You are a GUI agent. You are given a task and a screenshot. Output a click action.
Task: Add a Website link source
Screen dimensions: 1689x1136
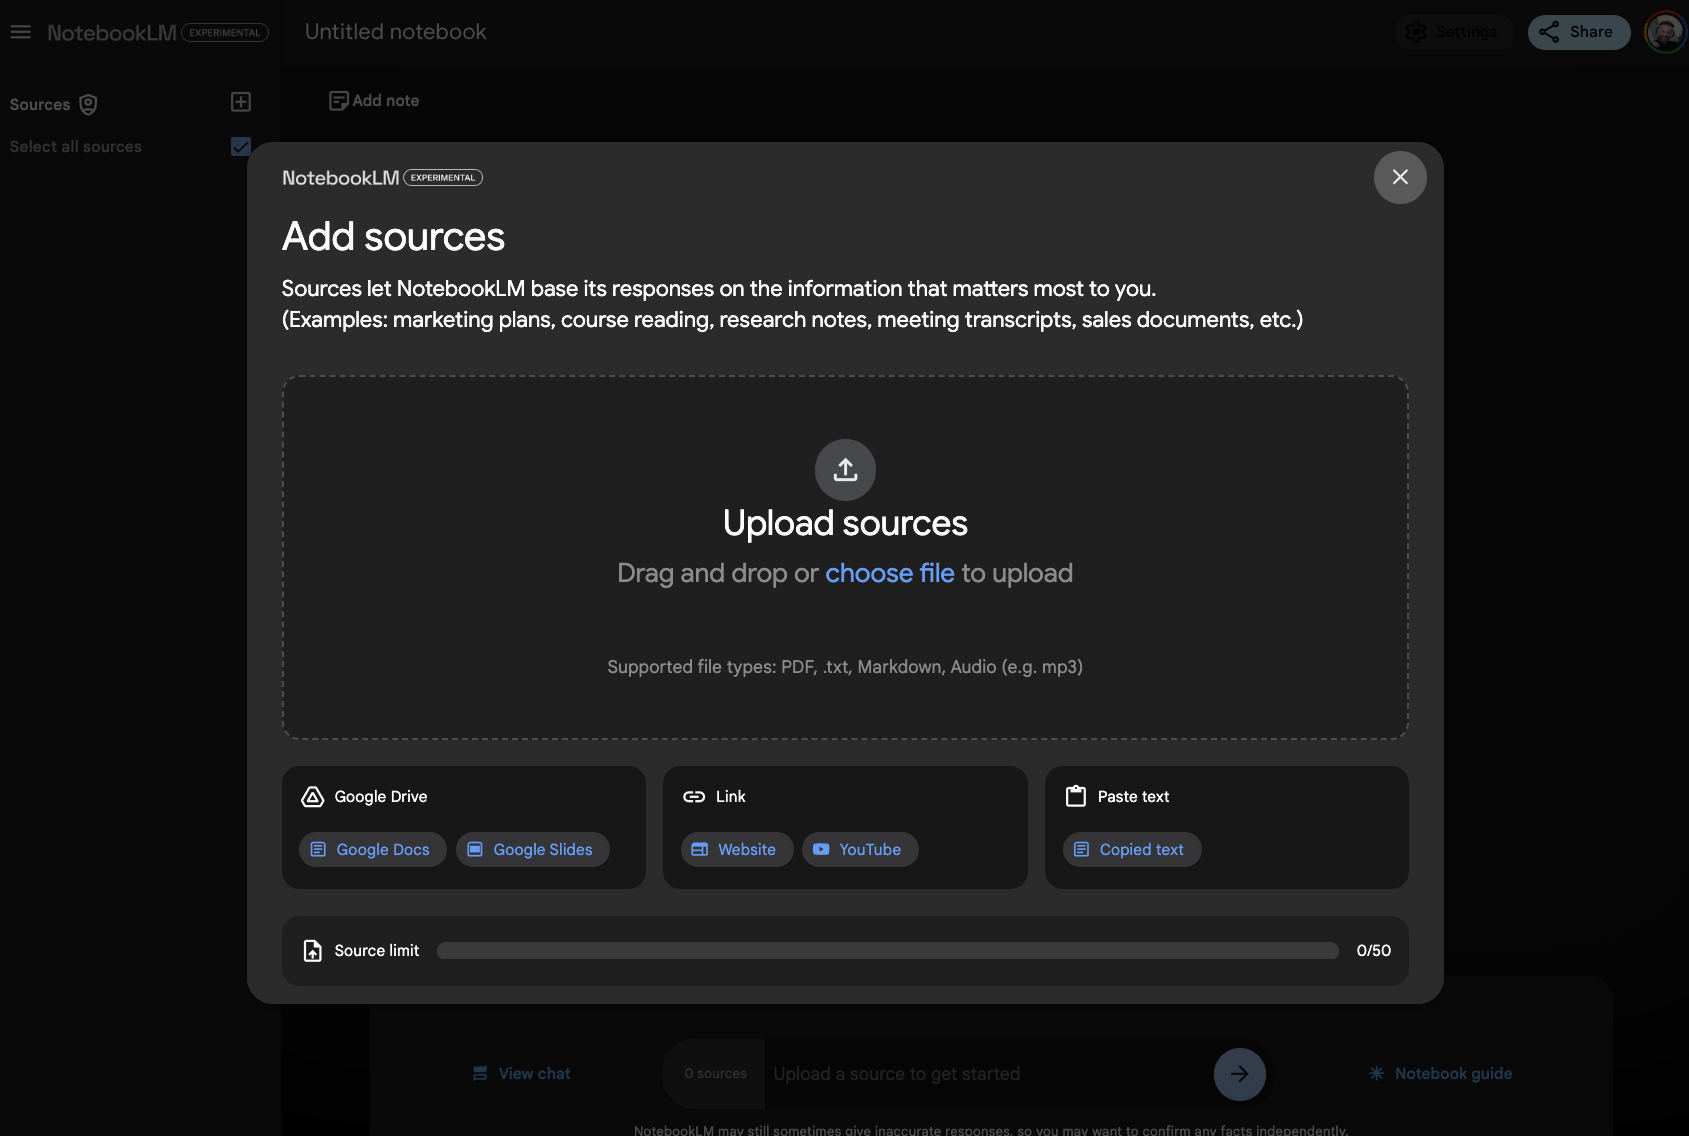737,849
